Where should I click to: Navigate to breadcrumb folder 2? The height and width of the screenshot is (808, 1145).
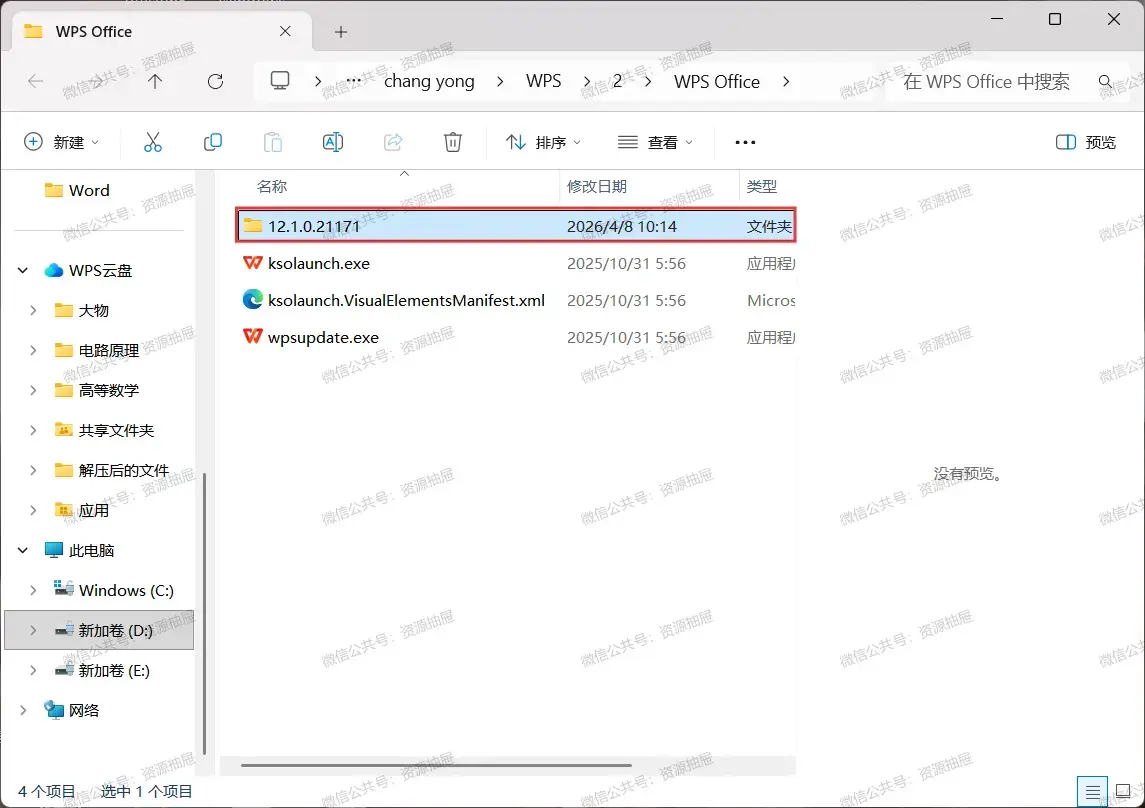pos(617,81)
